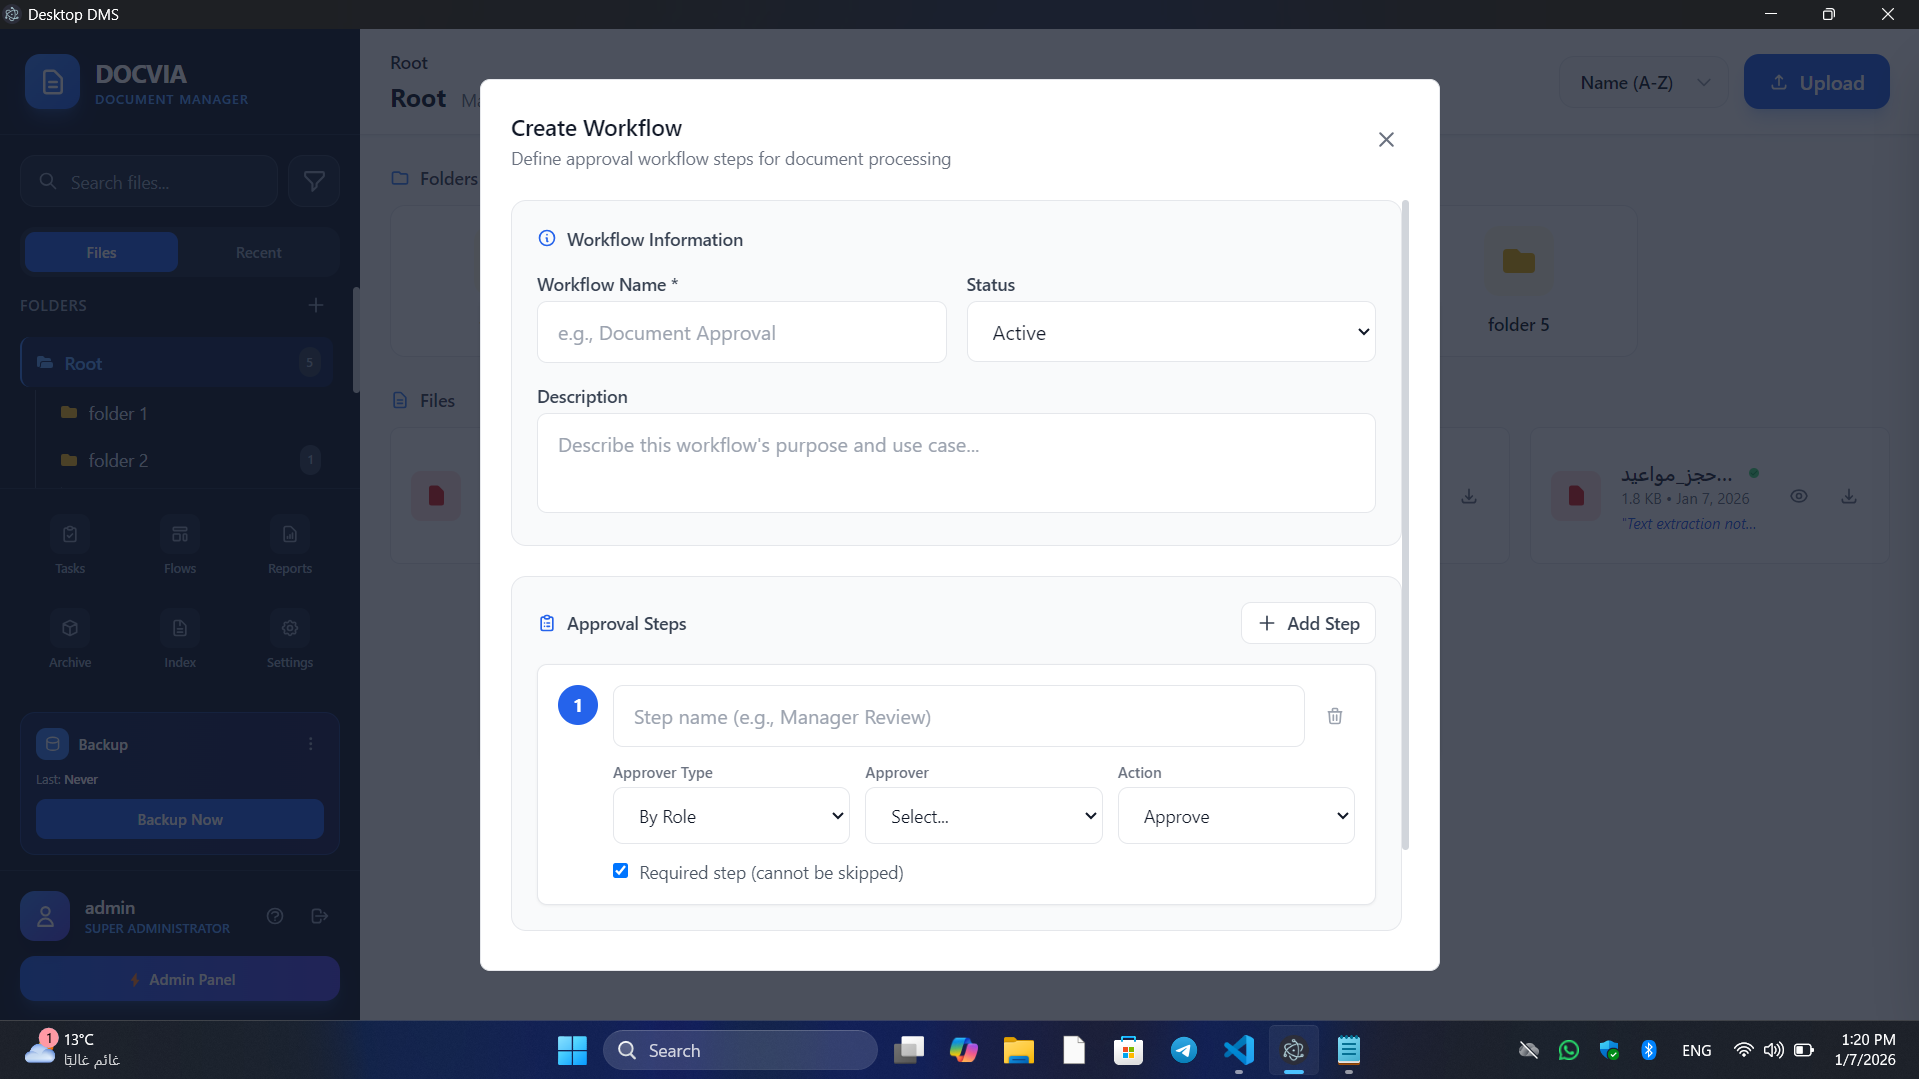The image size is (1919, 1079).
Task: Click the Backup Now button
Action: pyautogui.click(x=180, y=820)
